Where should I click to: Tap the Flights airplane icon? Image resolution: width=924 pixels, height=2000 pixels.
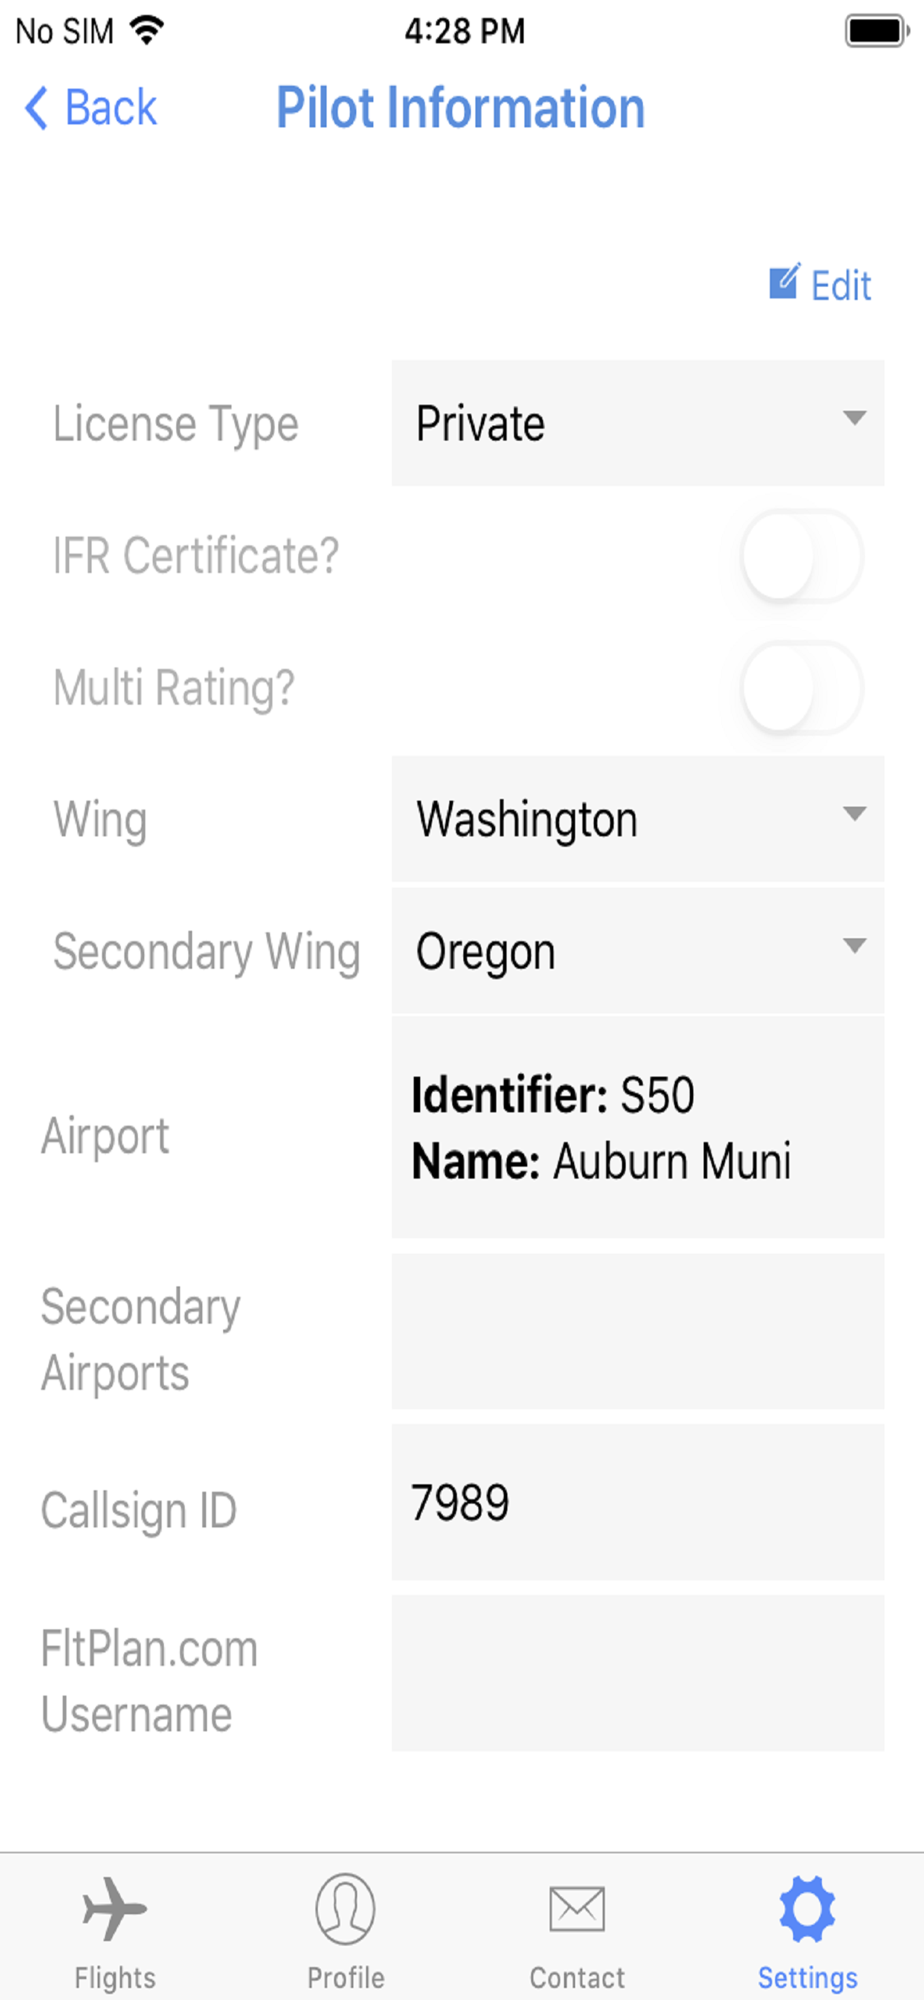coord(115,1908)
